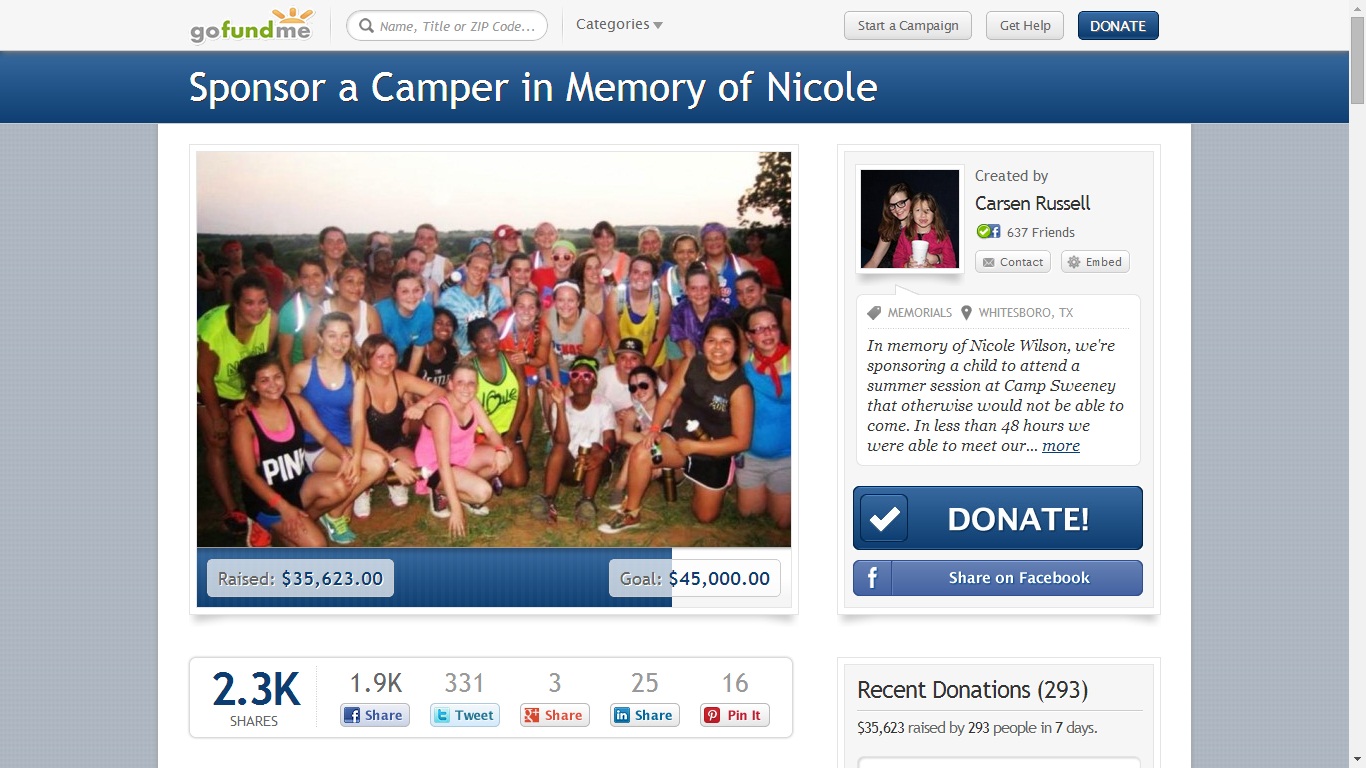1366x768 pixels.
Task: Share campaign on LinkedIn
Action: click(x=644, y=715)
